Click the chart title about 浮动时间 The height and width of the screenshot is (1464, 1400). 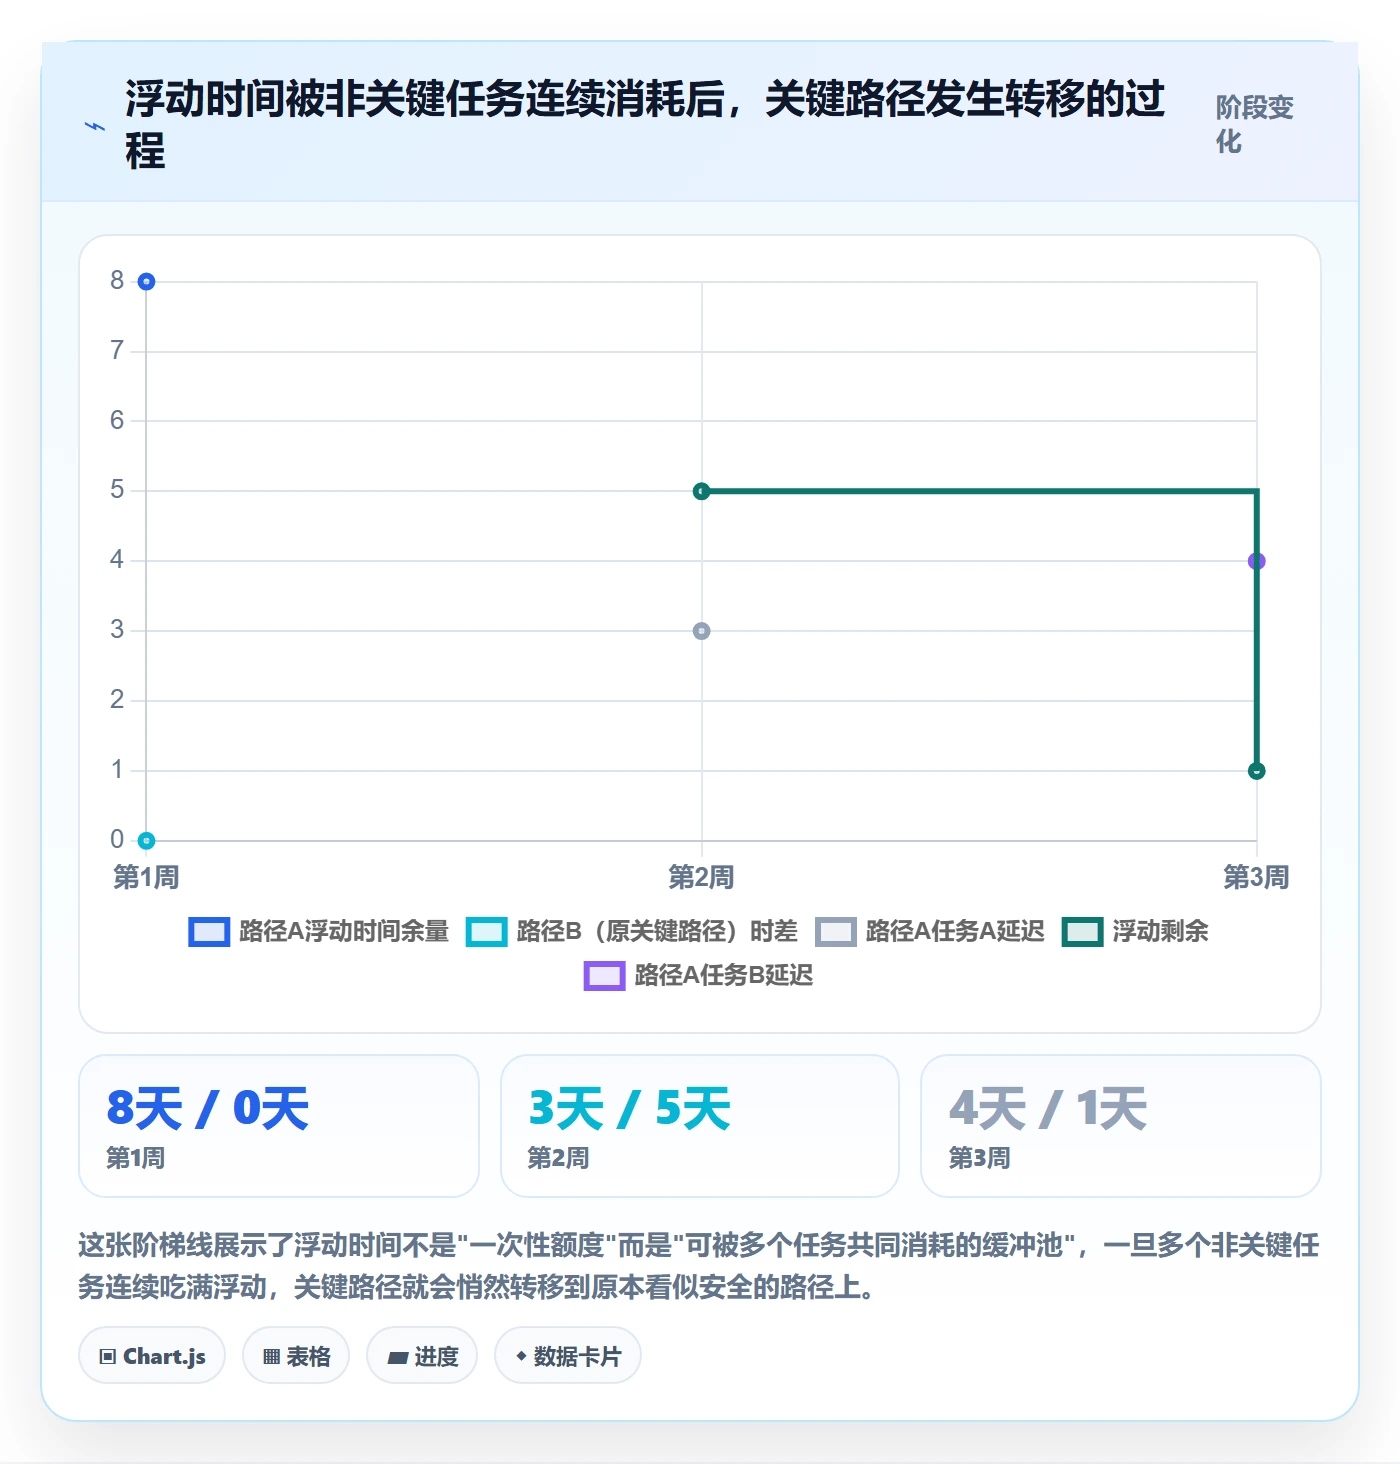pos(645,125)
